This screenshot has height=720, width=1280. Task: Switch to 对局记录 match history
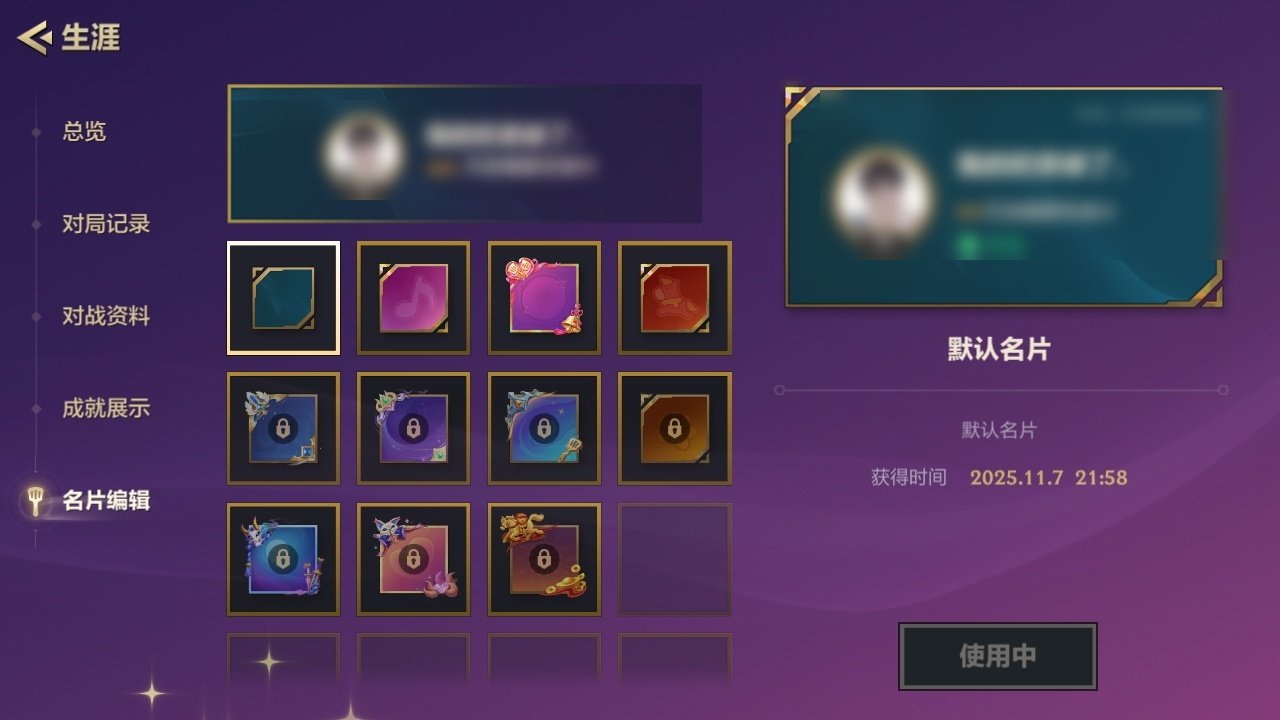coord(106,223)
